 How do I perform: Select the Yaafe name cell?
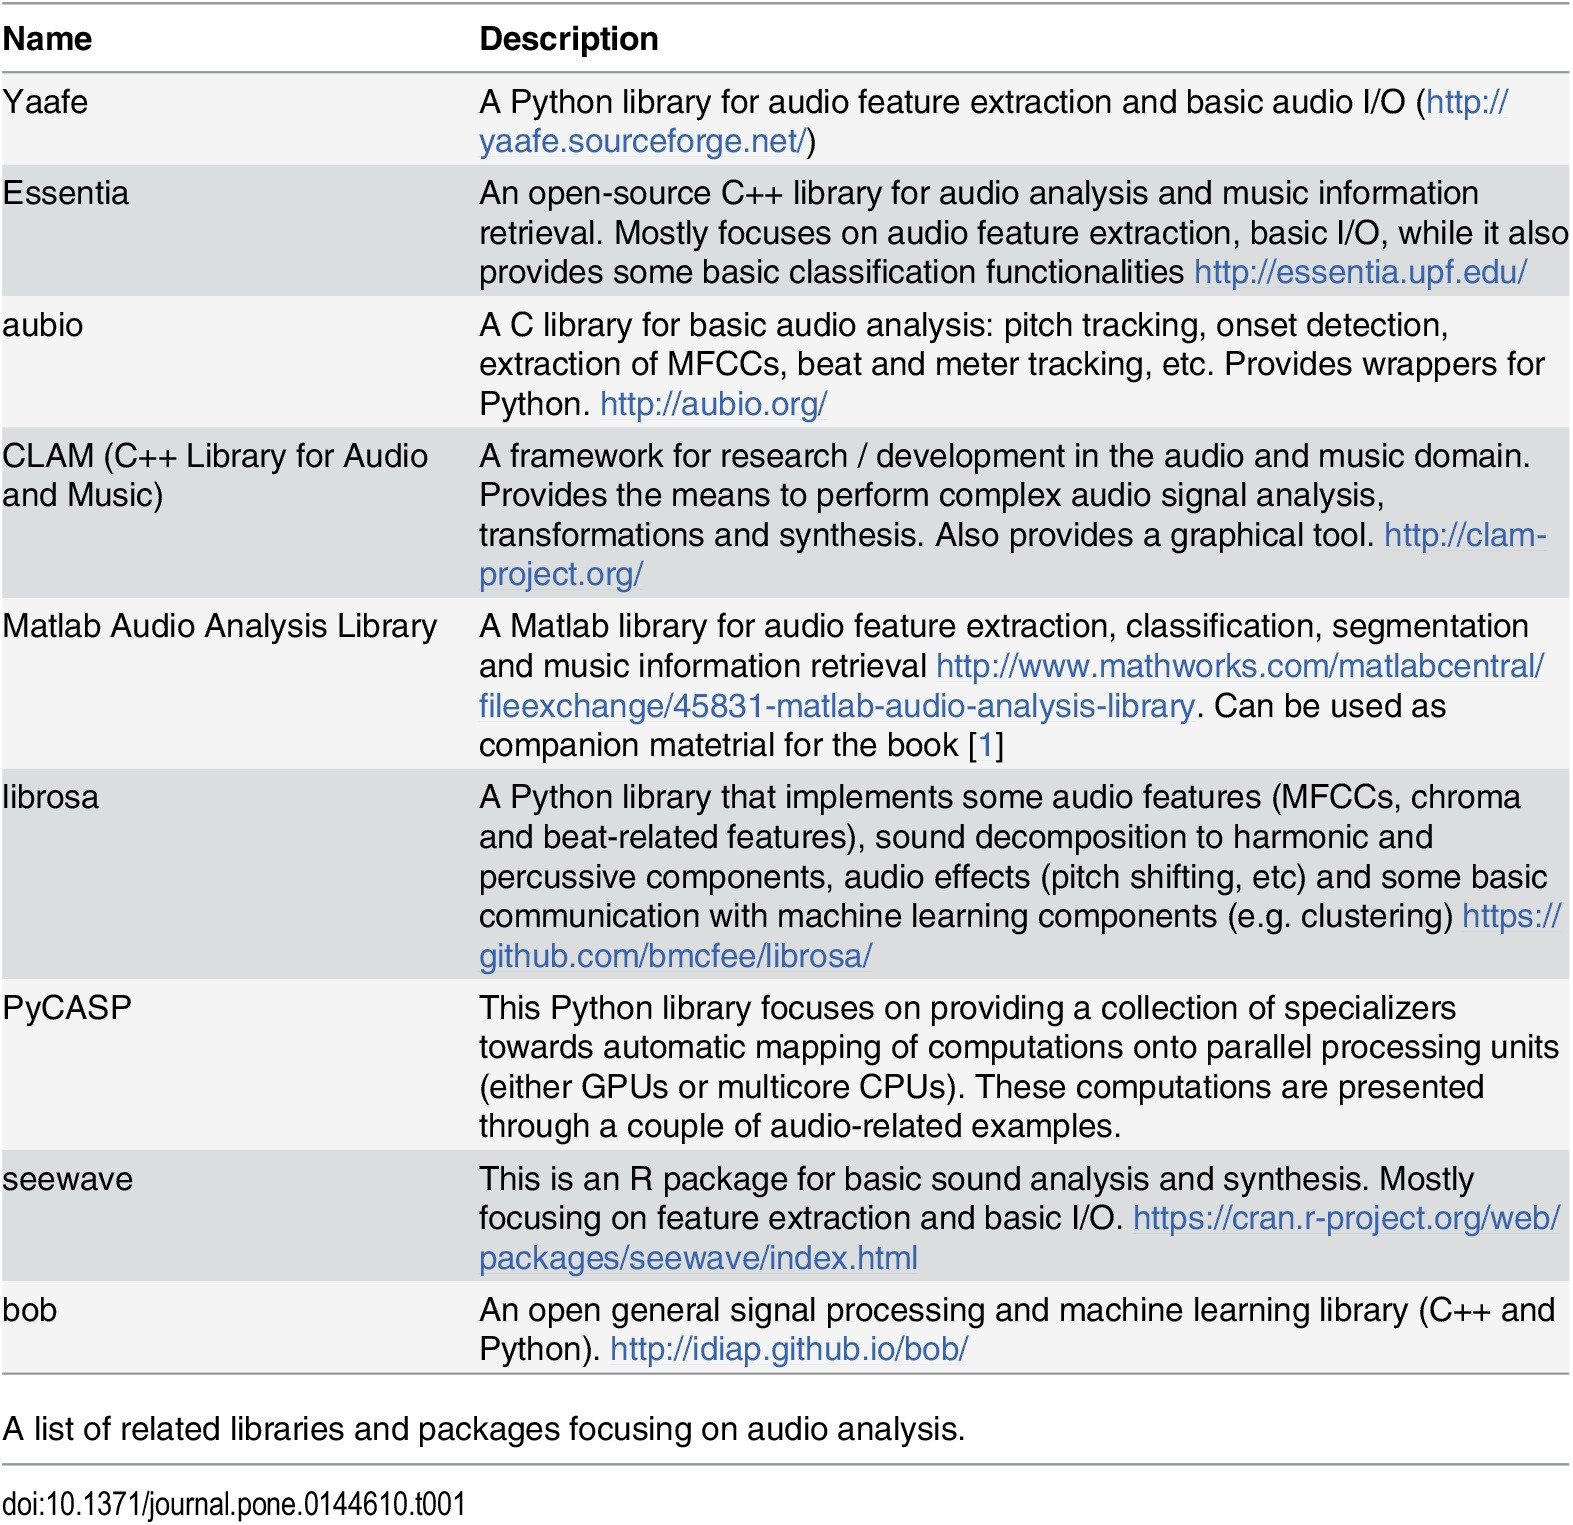click(45, 102)
